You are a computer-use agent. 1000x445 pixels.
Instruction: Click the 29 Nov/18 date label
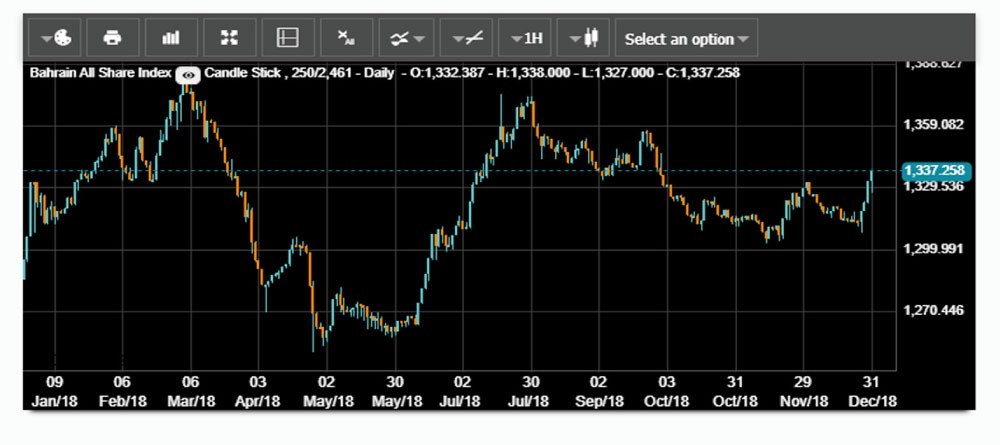(x=803, y=391)
